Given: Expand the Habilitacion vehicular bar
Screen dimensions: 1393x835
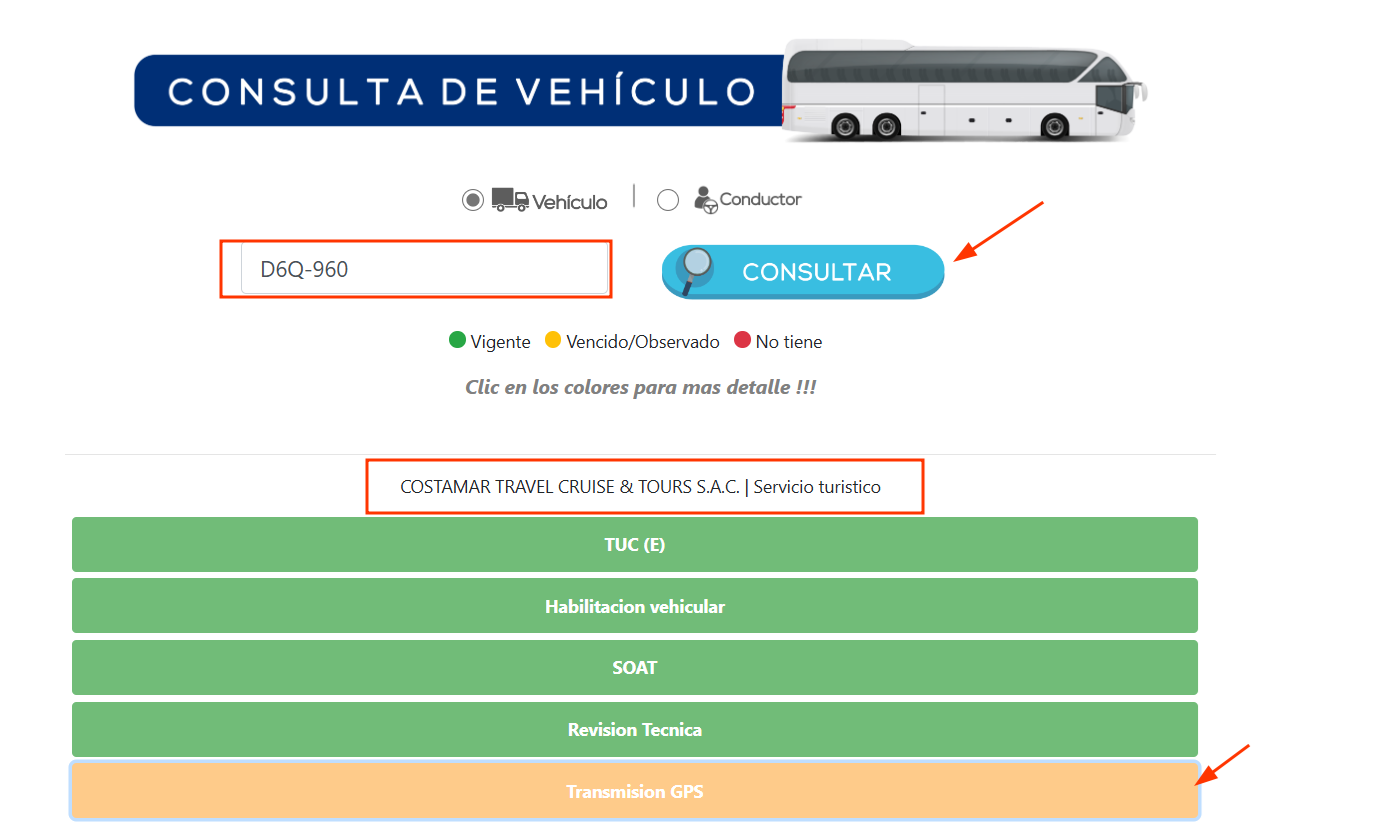Looking at the screenshot, I should coord(634,607).
